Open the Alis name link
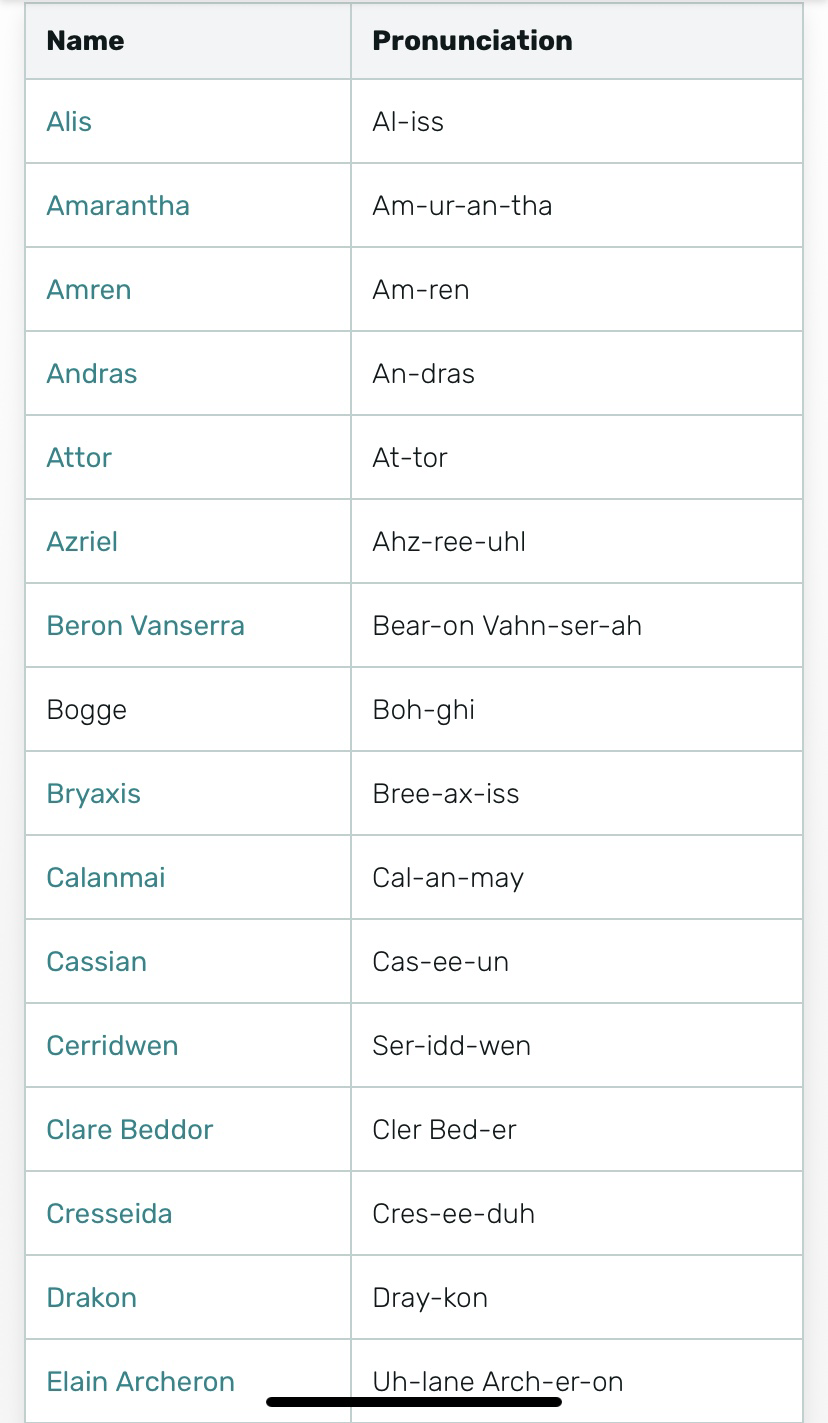This screenshot has height=1423, width=828. point(69,122)
